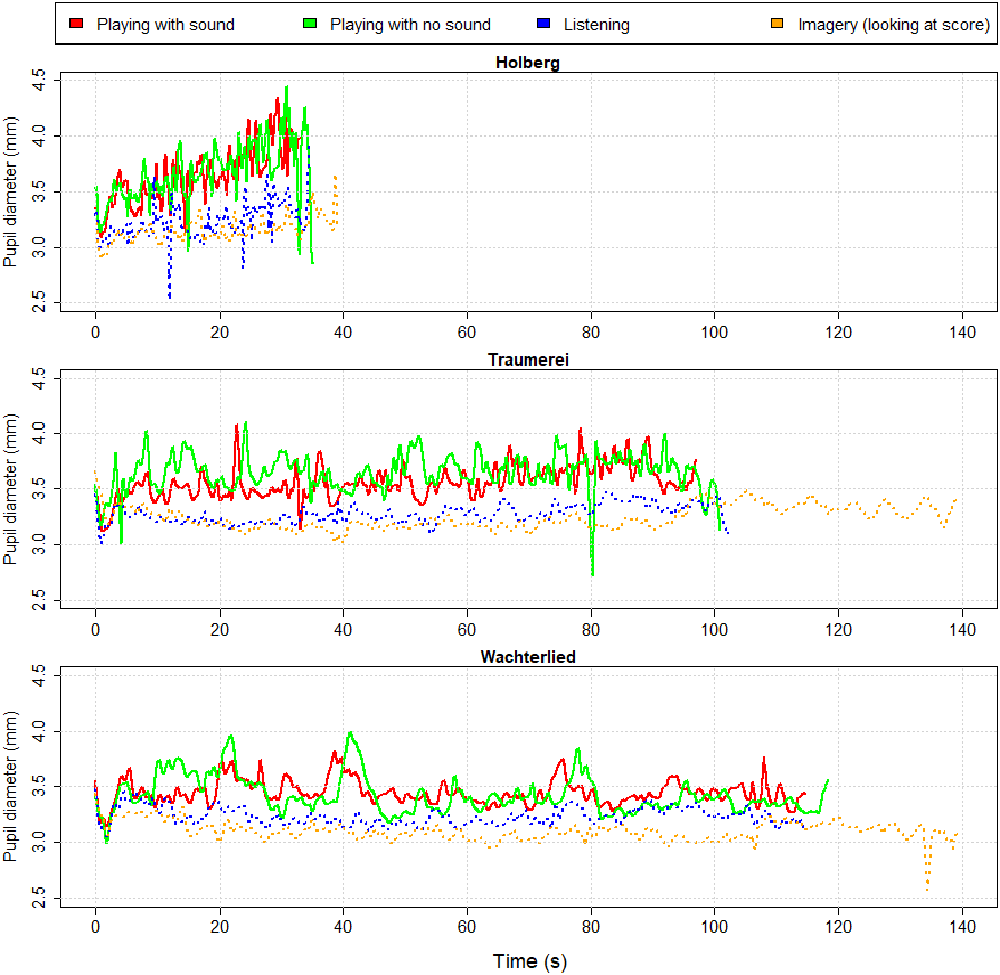Click the 0 tick label under Holberg chart
This screenshot has width=1000, height=975.
pos(96,332)
